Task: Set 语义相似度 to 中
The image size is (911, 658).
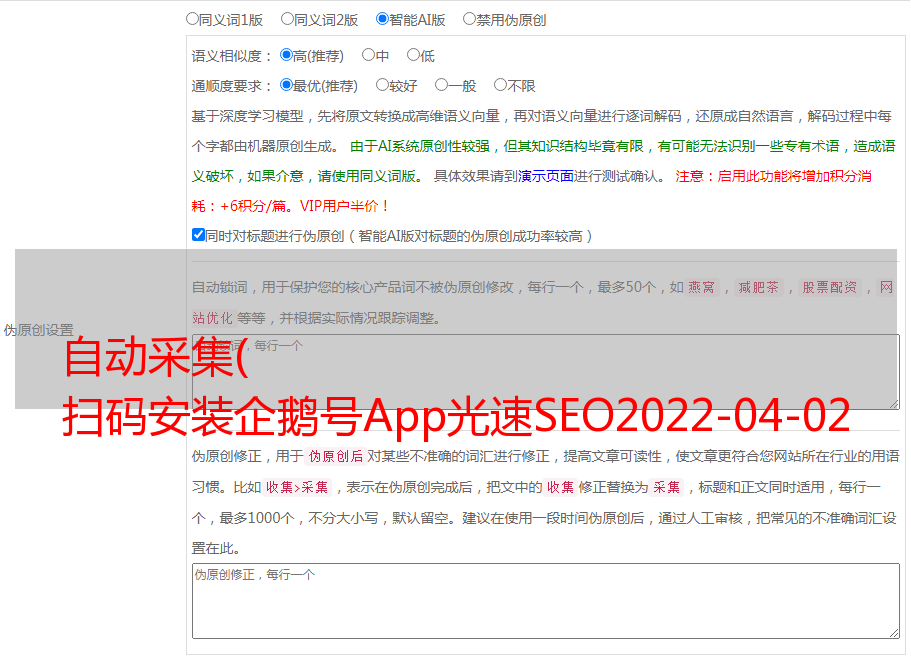Action: 368,55
